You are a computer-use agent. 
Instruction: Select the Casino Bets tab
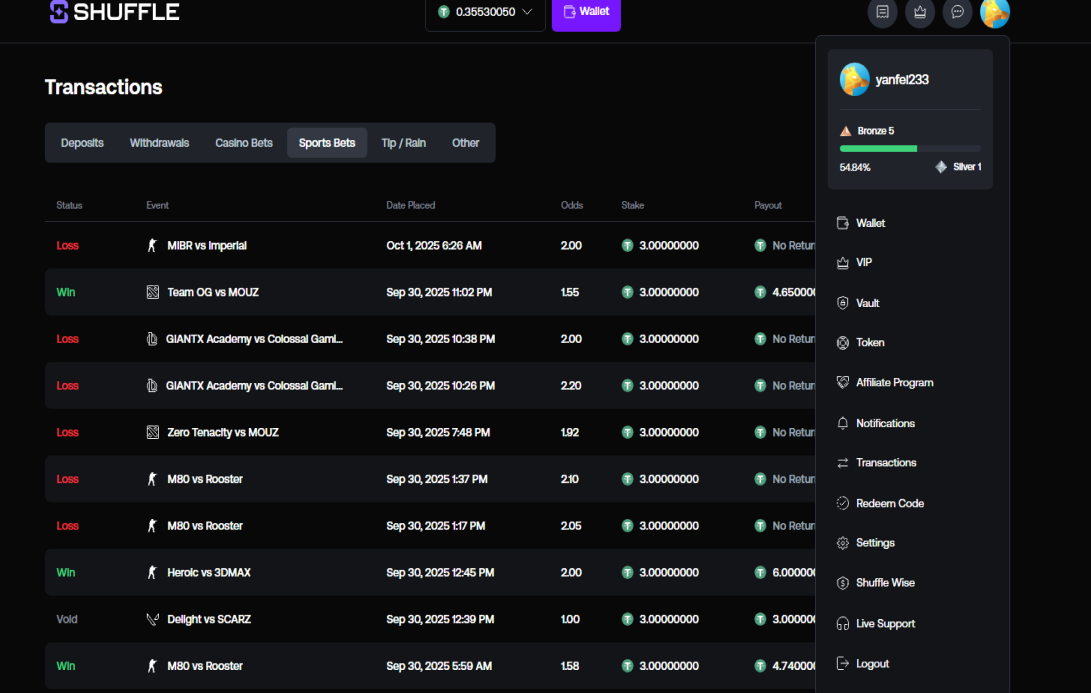tap(244, 143)
